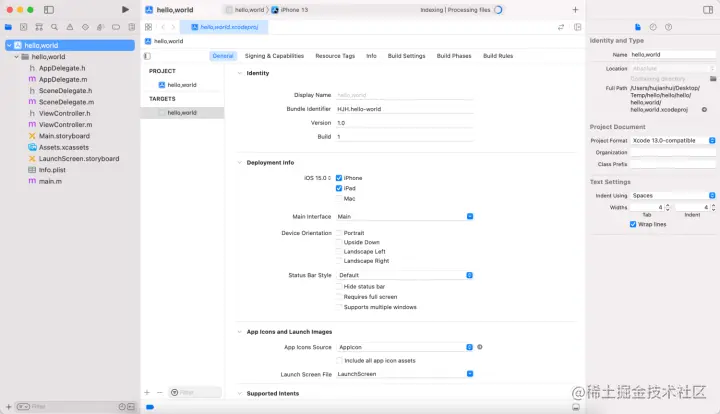This screenshot has width=720, height=414.
Task: Check the Upside Down orientation
Action: (339, 242)
